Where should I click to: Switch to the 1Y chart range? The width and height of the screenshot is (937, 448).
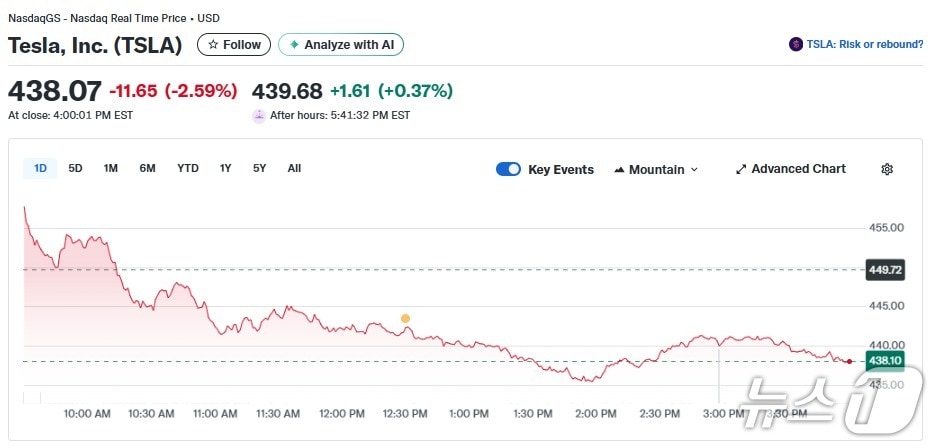pos(226,168)
